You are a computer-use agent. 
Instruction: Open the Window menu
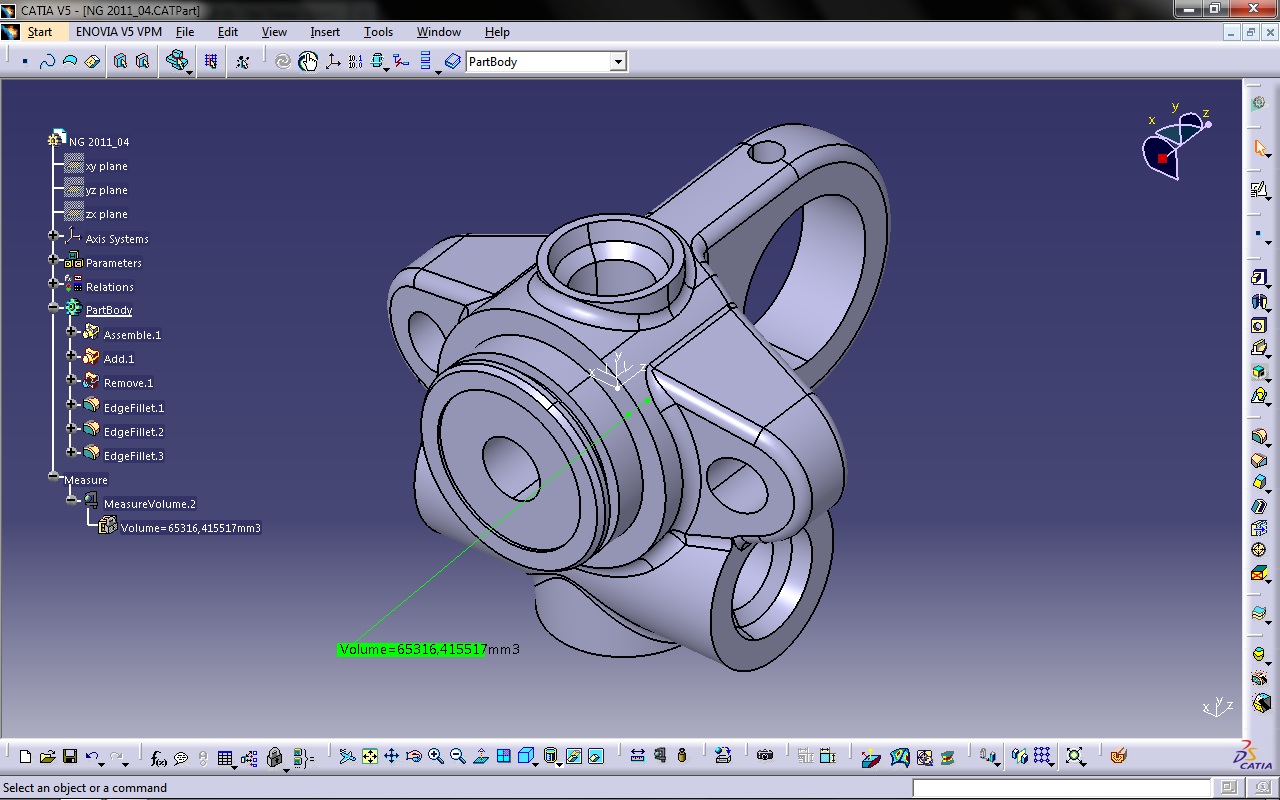pyautogui.click(x=439, y=32)
